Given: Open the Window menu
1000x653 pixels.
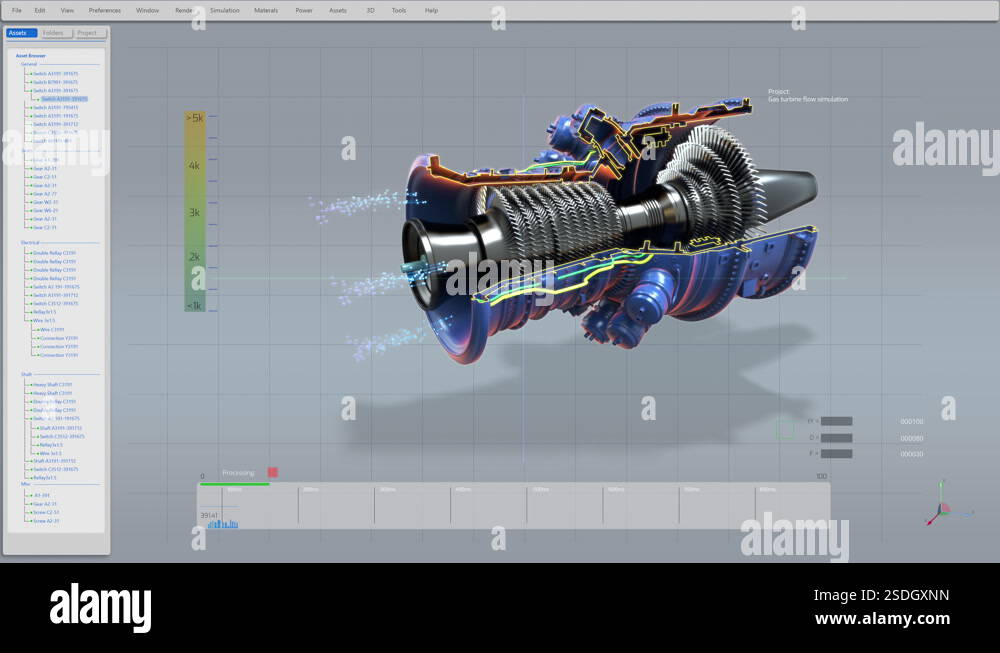Looking at the screenshot, I should tap(147, 10).
